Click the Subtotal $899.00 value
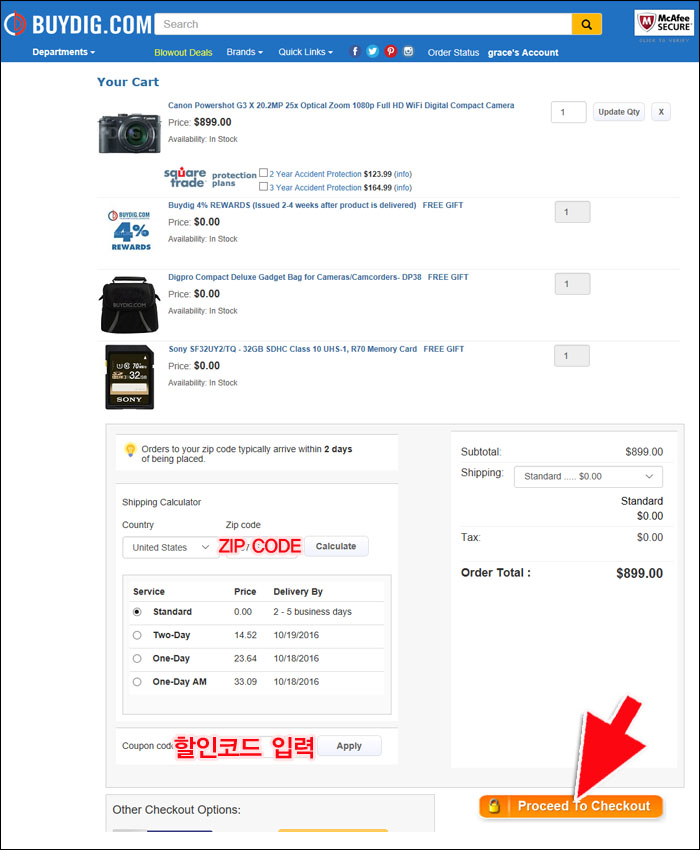700x850 pixels. pos(644,452)
